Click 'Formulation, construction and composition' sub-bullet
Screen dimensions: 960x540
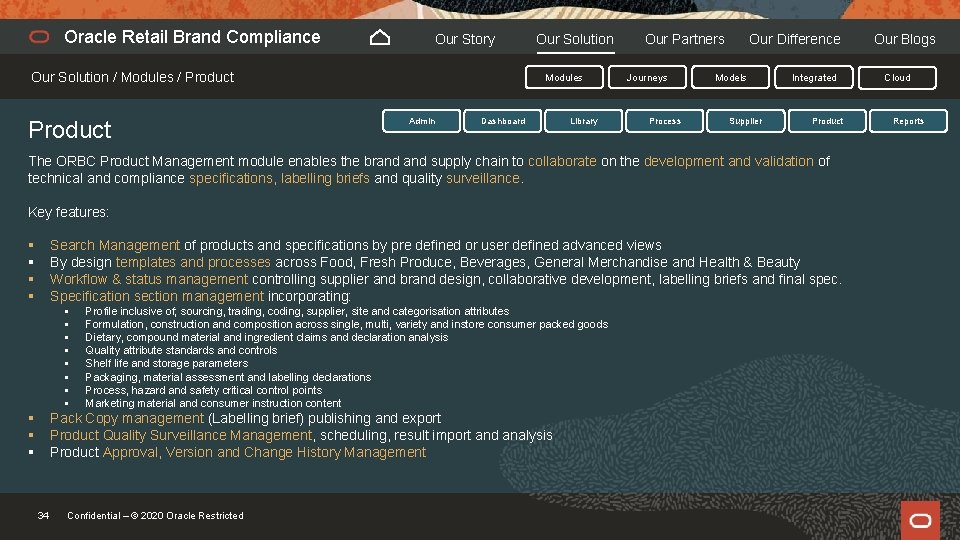[347, 324]
